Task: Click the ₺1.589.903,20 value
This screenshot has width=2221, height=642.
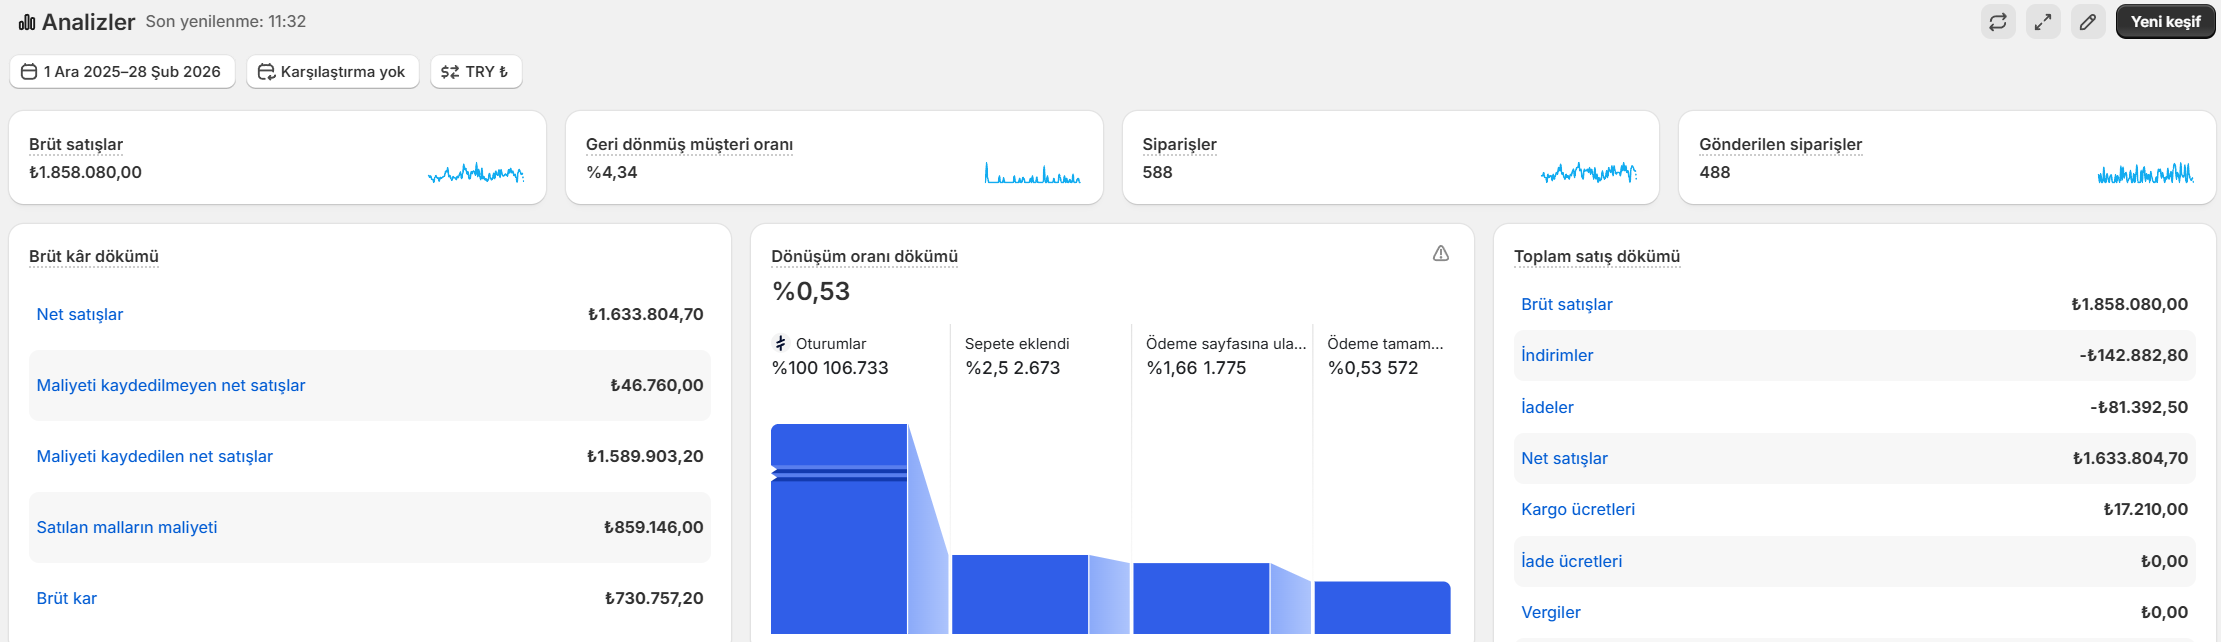Action: click(x=645, y=456)
